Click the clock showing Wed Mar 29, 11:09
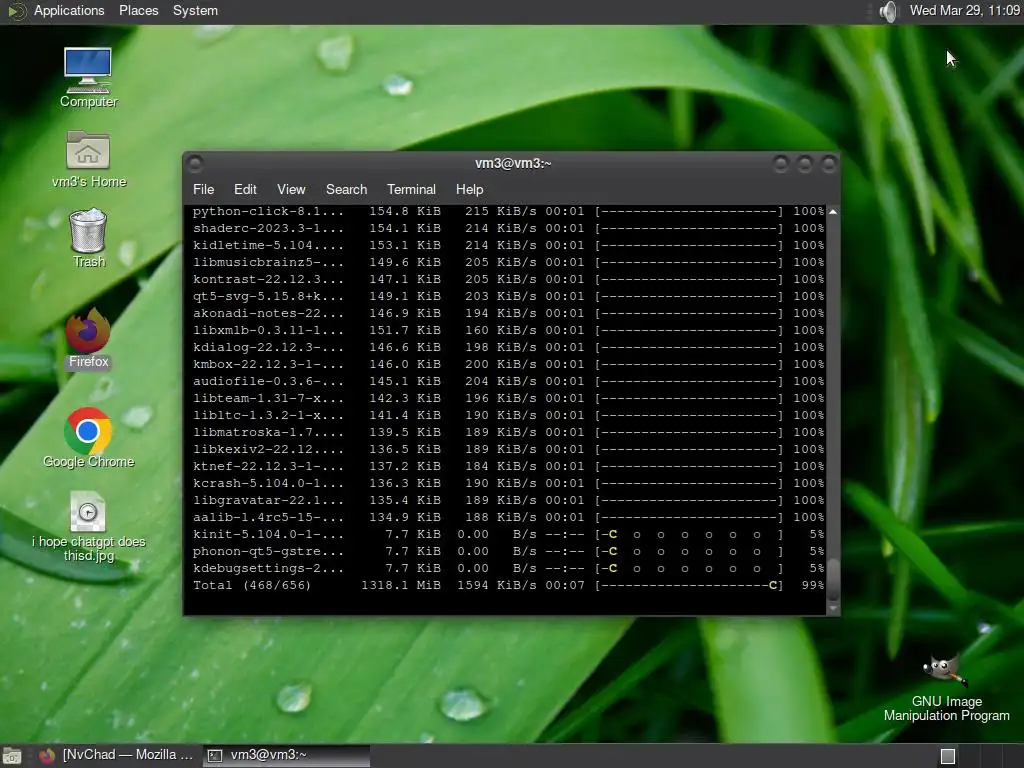Viewport: 1024px width, 768px height. coord(965,10)
